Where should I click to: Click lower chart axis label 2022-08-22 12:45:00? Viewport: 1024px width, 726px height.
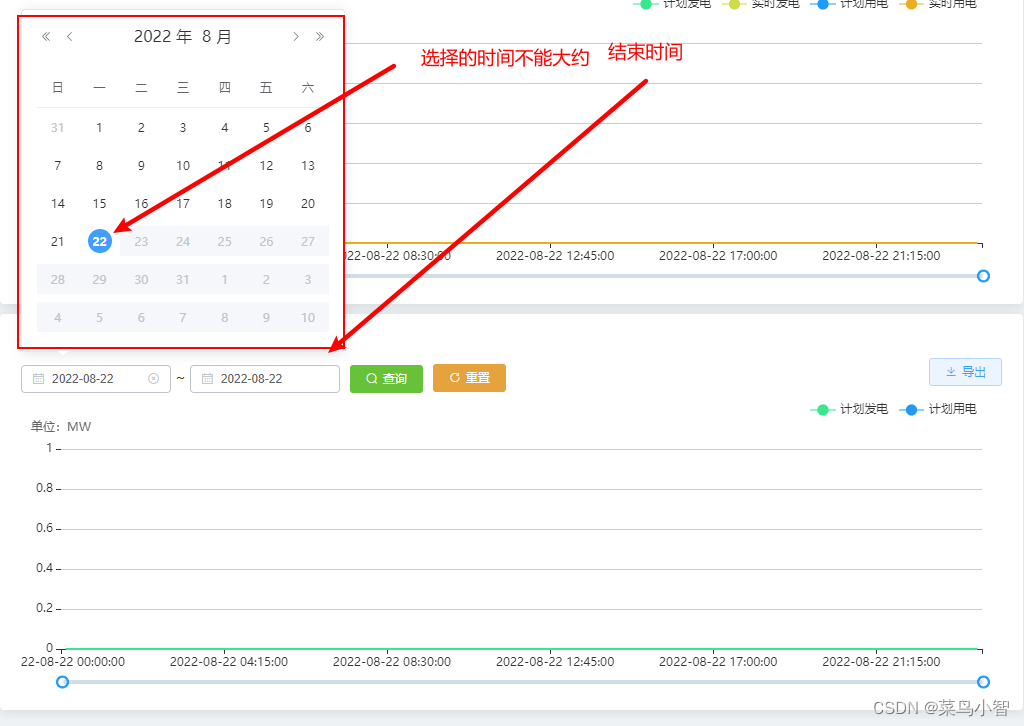tap(555, 661)
